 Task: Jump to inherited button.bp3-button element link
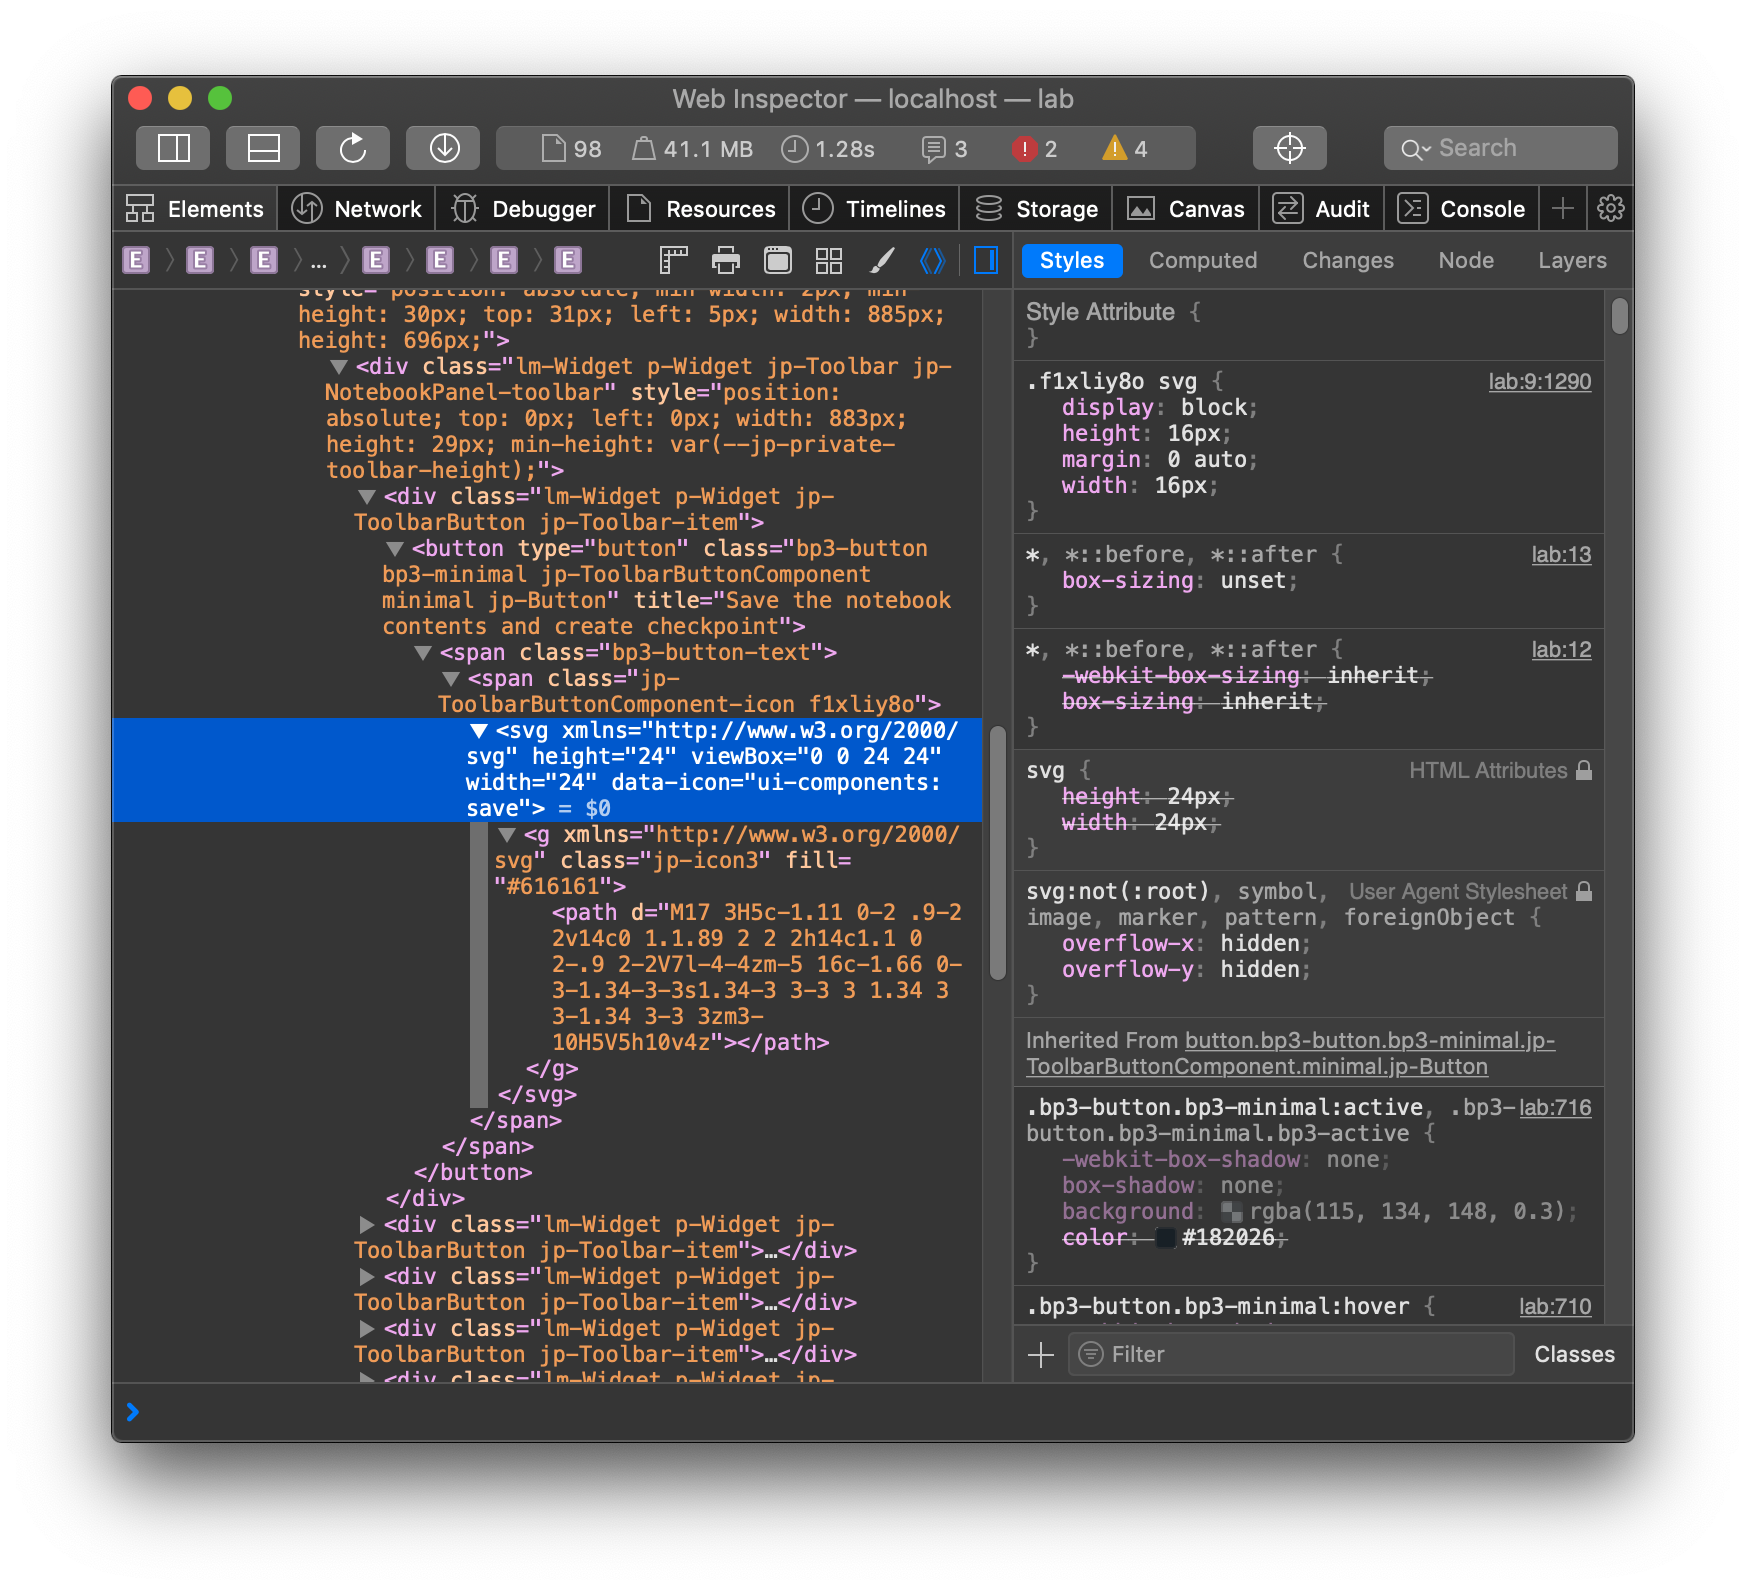pos(1290,1053)
